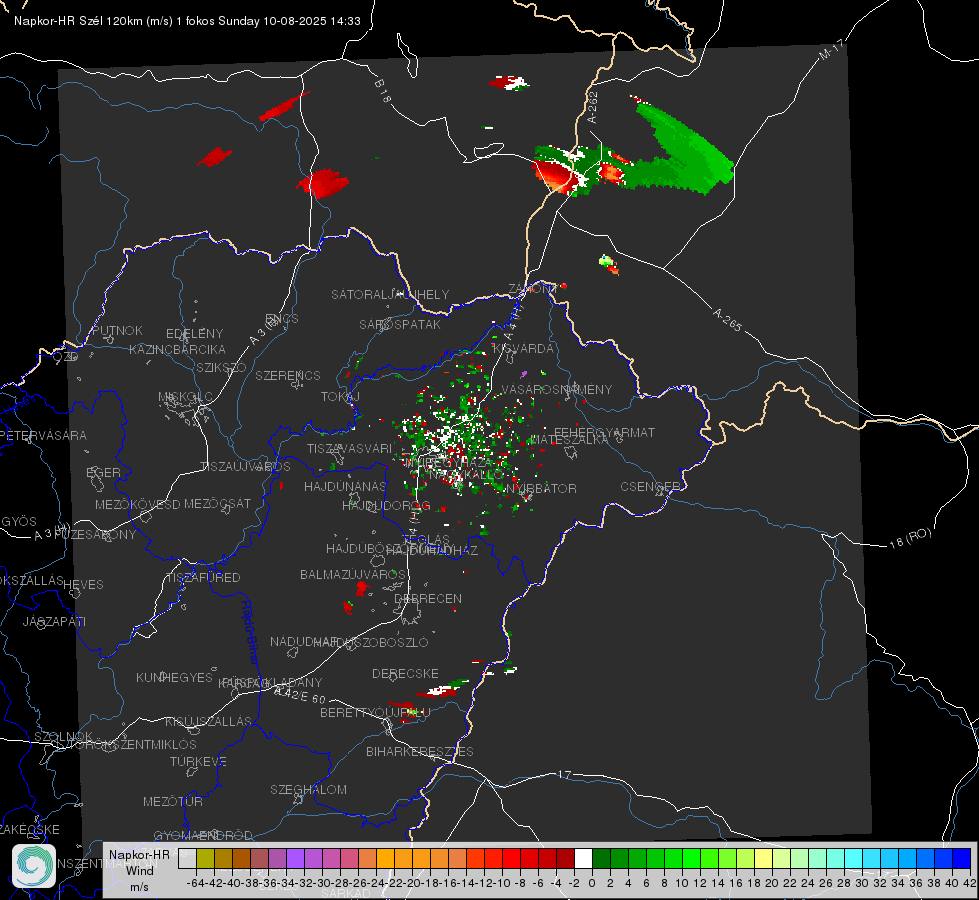
Task: Click the Hajdú-Bihar county label
Action: point(250,632)
